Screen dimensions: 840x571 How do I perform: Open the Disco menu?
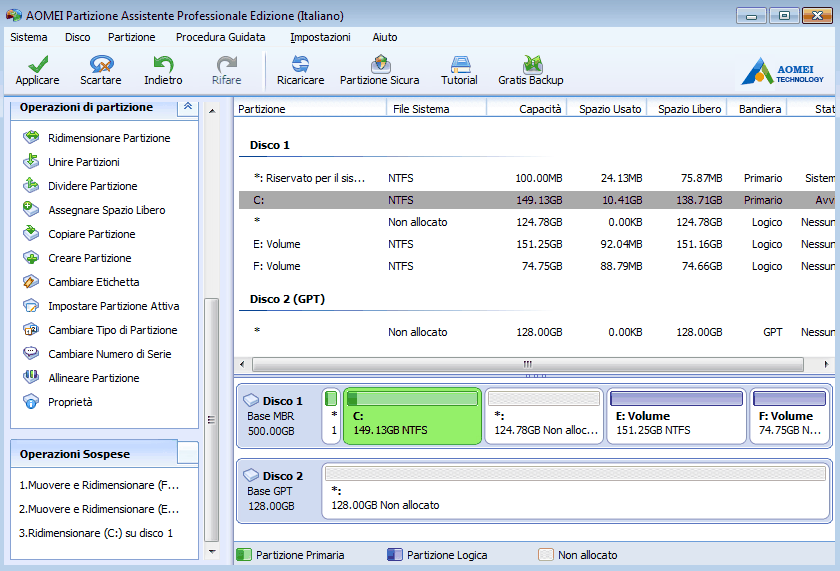click(77, 37)
